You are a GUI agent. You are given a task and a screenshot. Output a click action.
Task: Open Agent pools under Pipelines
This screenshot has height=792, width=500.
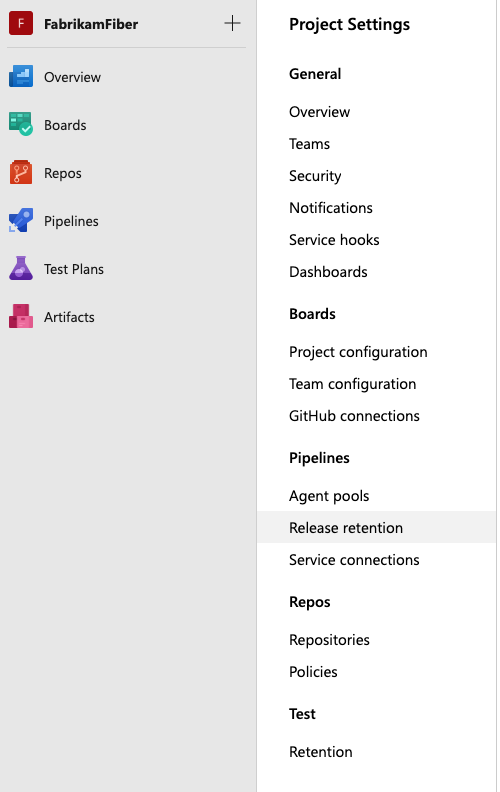329,496
